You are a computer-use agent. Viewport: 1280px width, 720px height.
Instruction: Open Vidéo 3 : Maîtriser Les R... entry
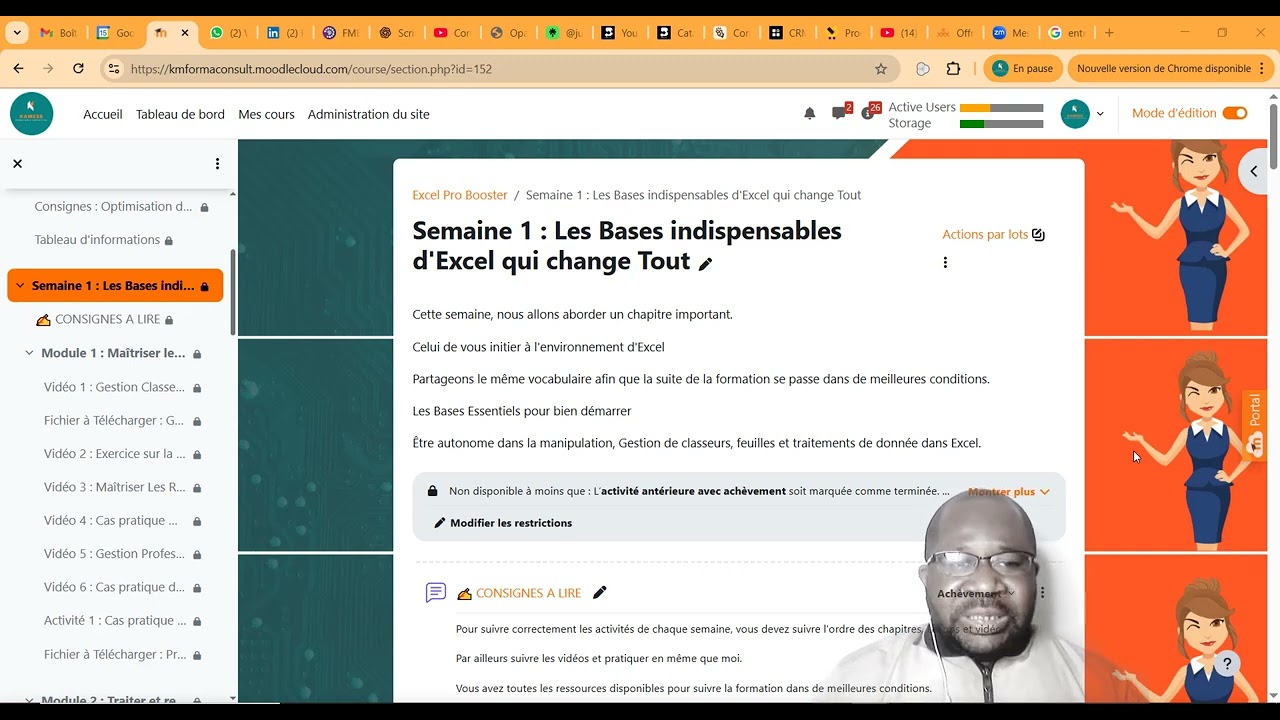[x=114, y=487]
